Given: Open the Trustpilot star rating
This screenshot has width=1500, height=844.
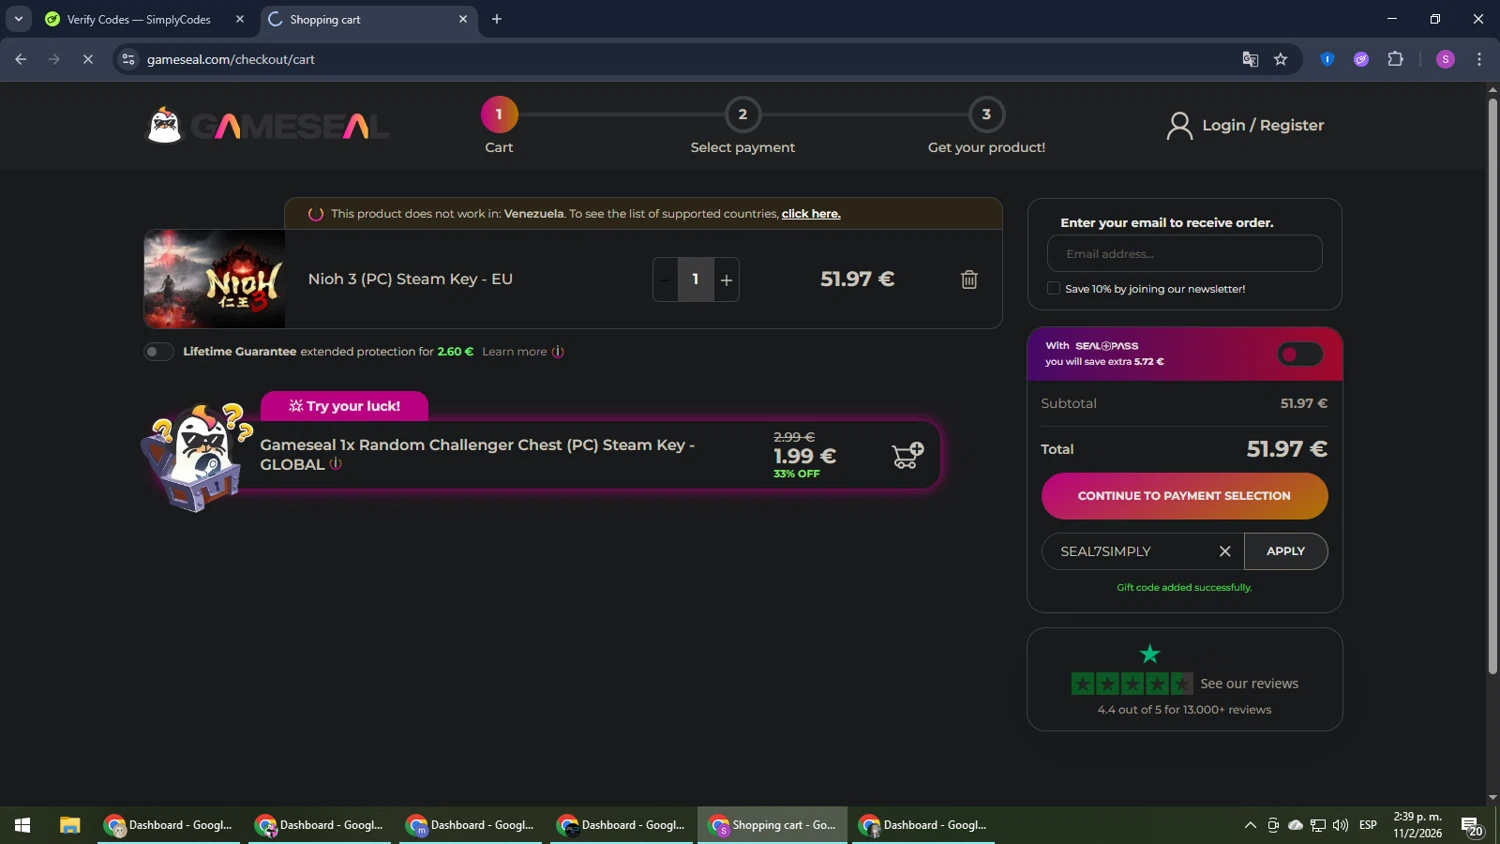Looking at the screenshot, I should pyautogui.click(x=1132, y=684).
